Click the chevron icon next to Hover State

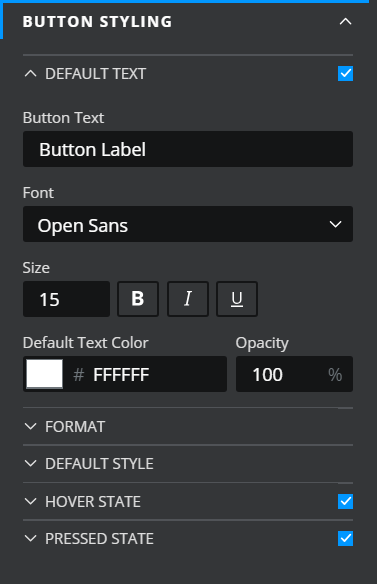pyautogui.click(x=31, y=501)
